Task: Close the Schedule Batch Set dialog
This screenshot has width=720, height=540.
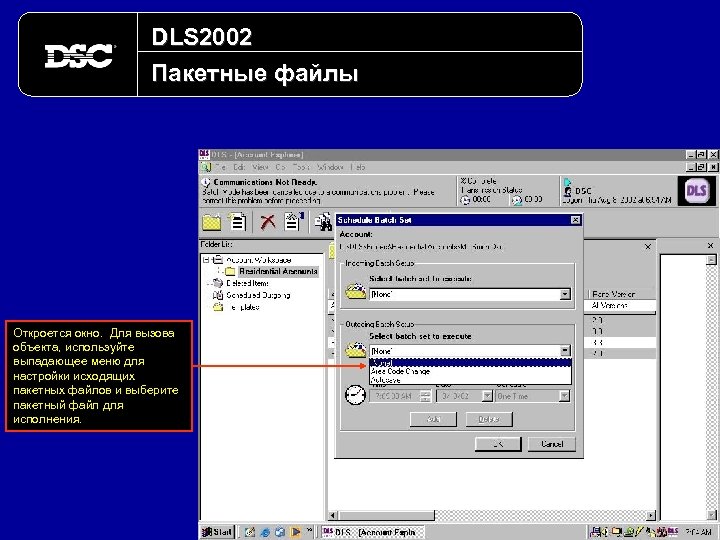Action: (x=575, y=220)
